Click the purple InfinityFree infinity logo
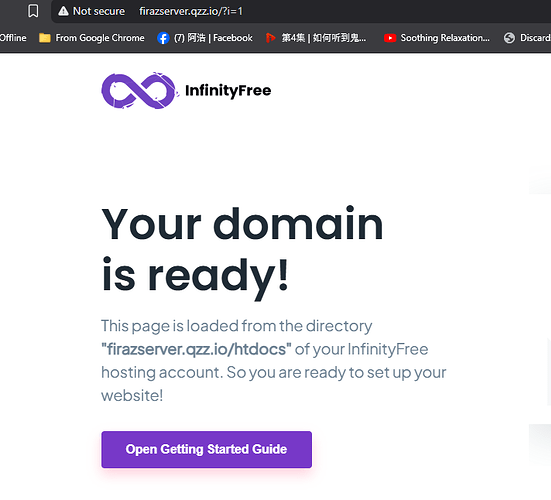Viewport: 551px width, 500px height. 139,91
